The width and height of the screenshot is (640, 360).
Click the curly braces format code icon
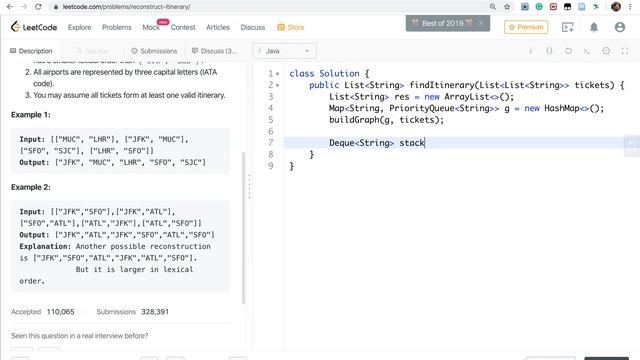(x=549, y=51)
